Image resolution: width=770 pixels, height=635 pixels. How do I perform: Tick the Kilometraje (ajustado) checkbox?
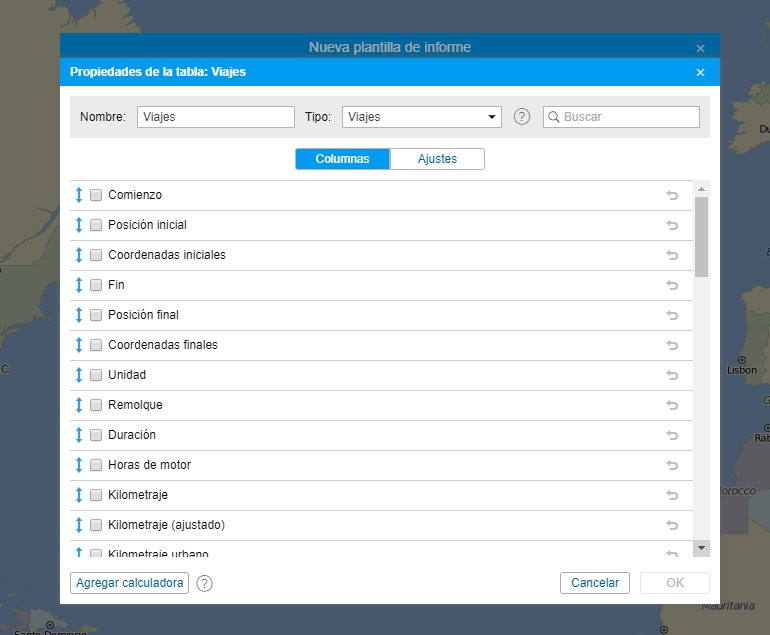tap(96, 525)
